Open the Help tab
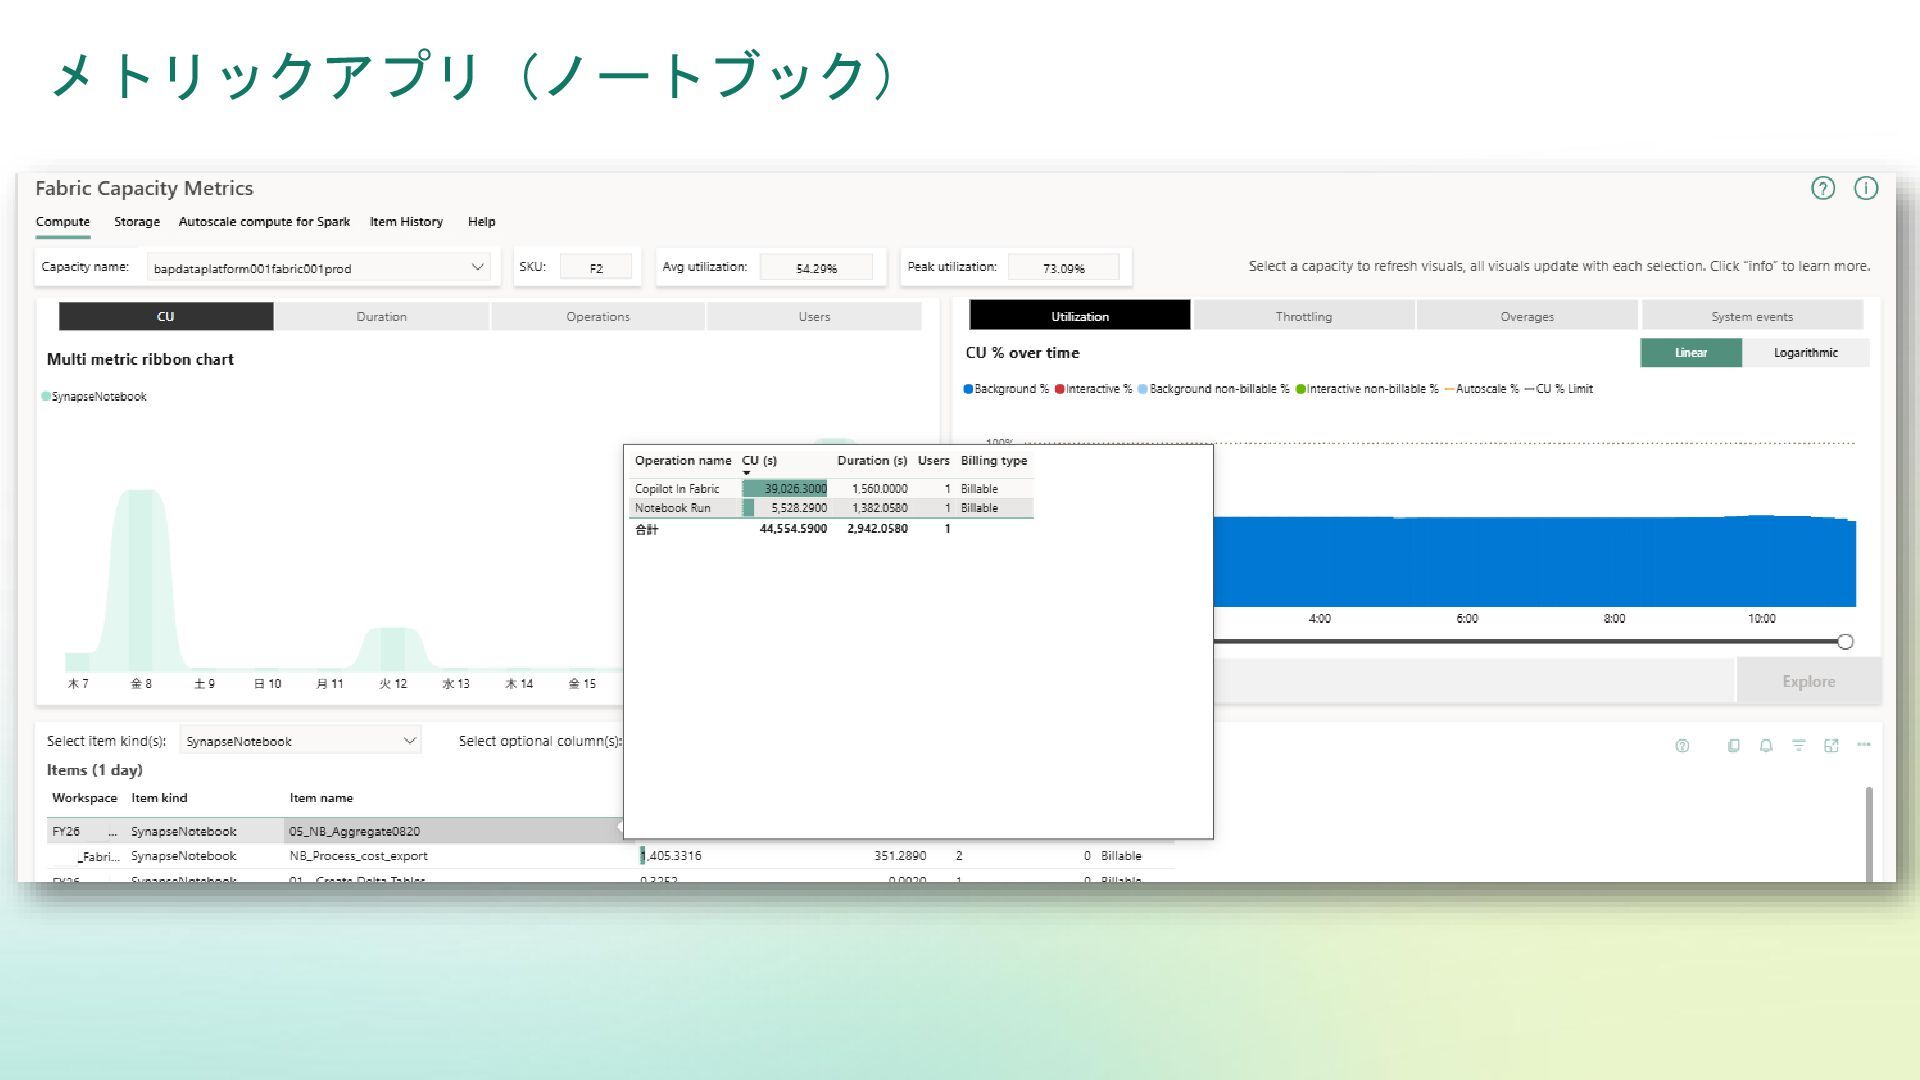 pyautogui.click(x=482, y=222)
